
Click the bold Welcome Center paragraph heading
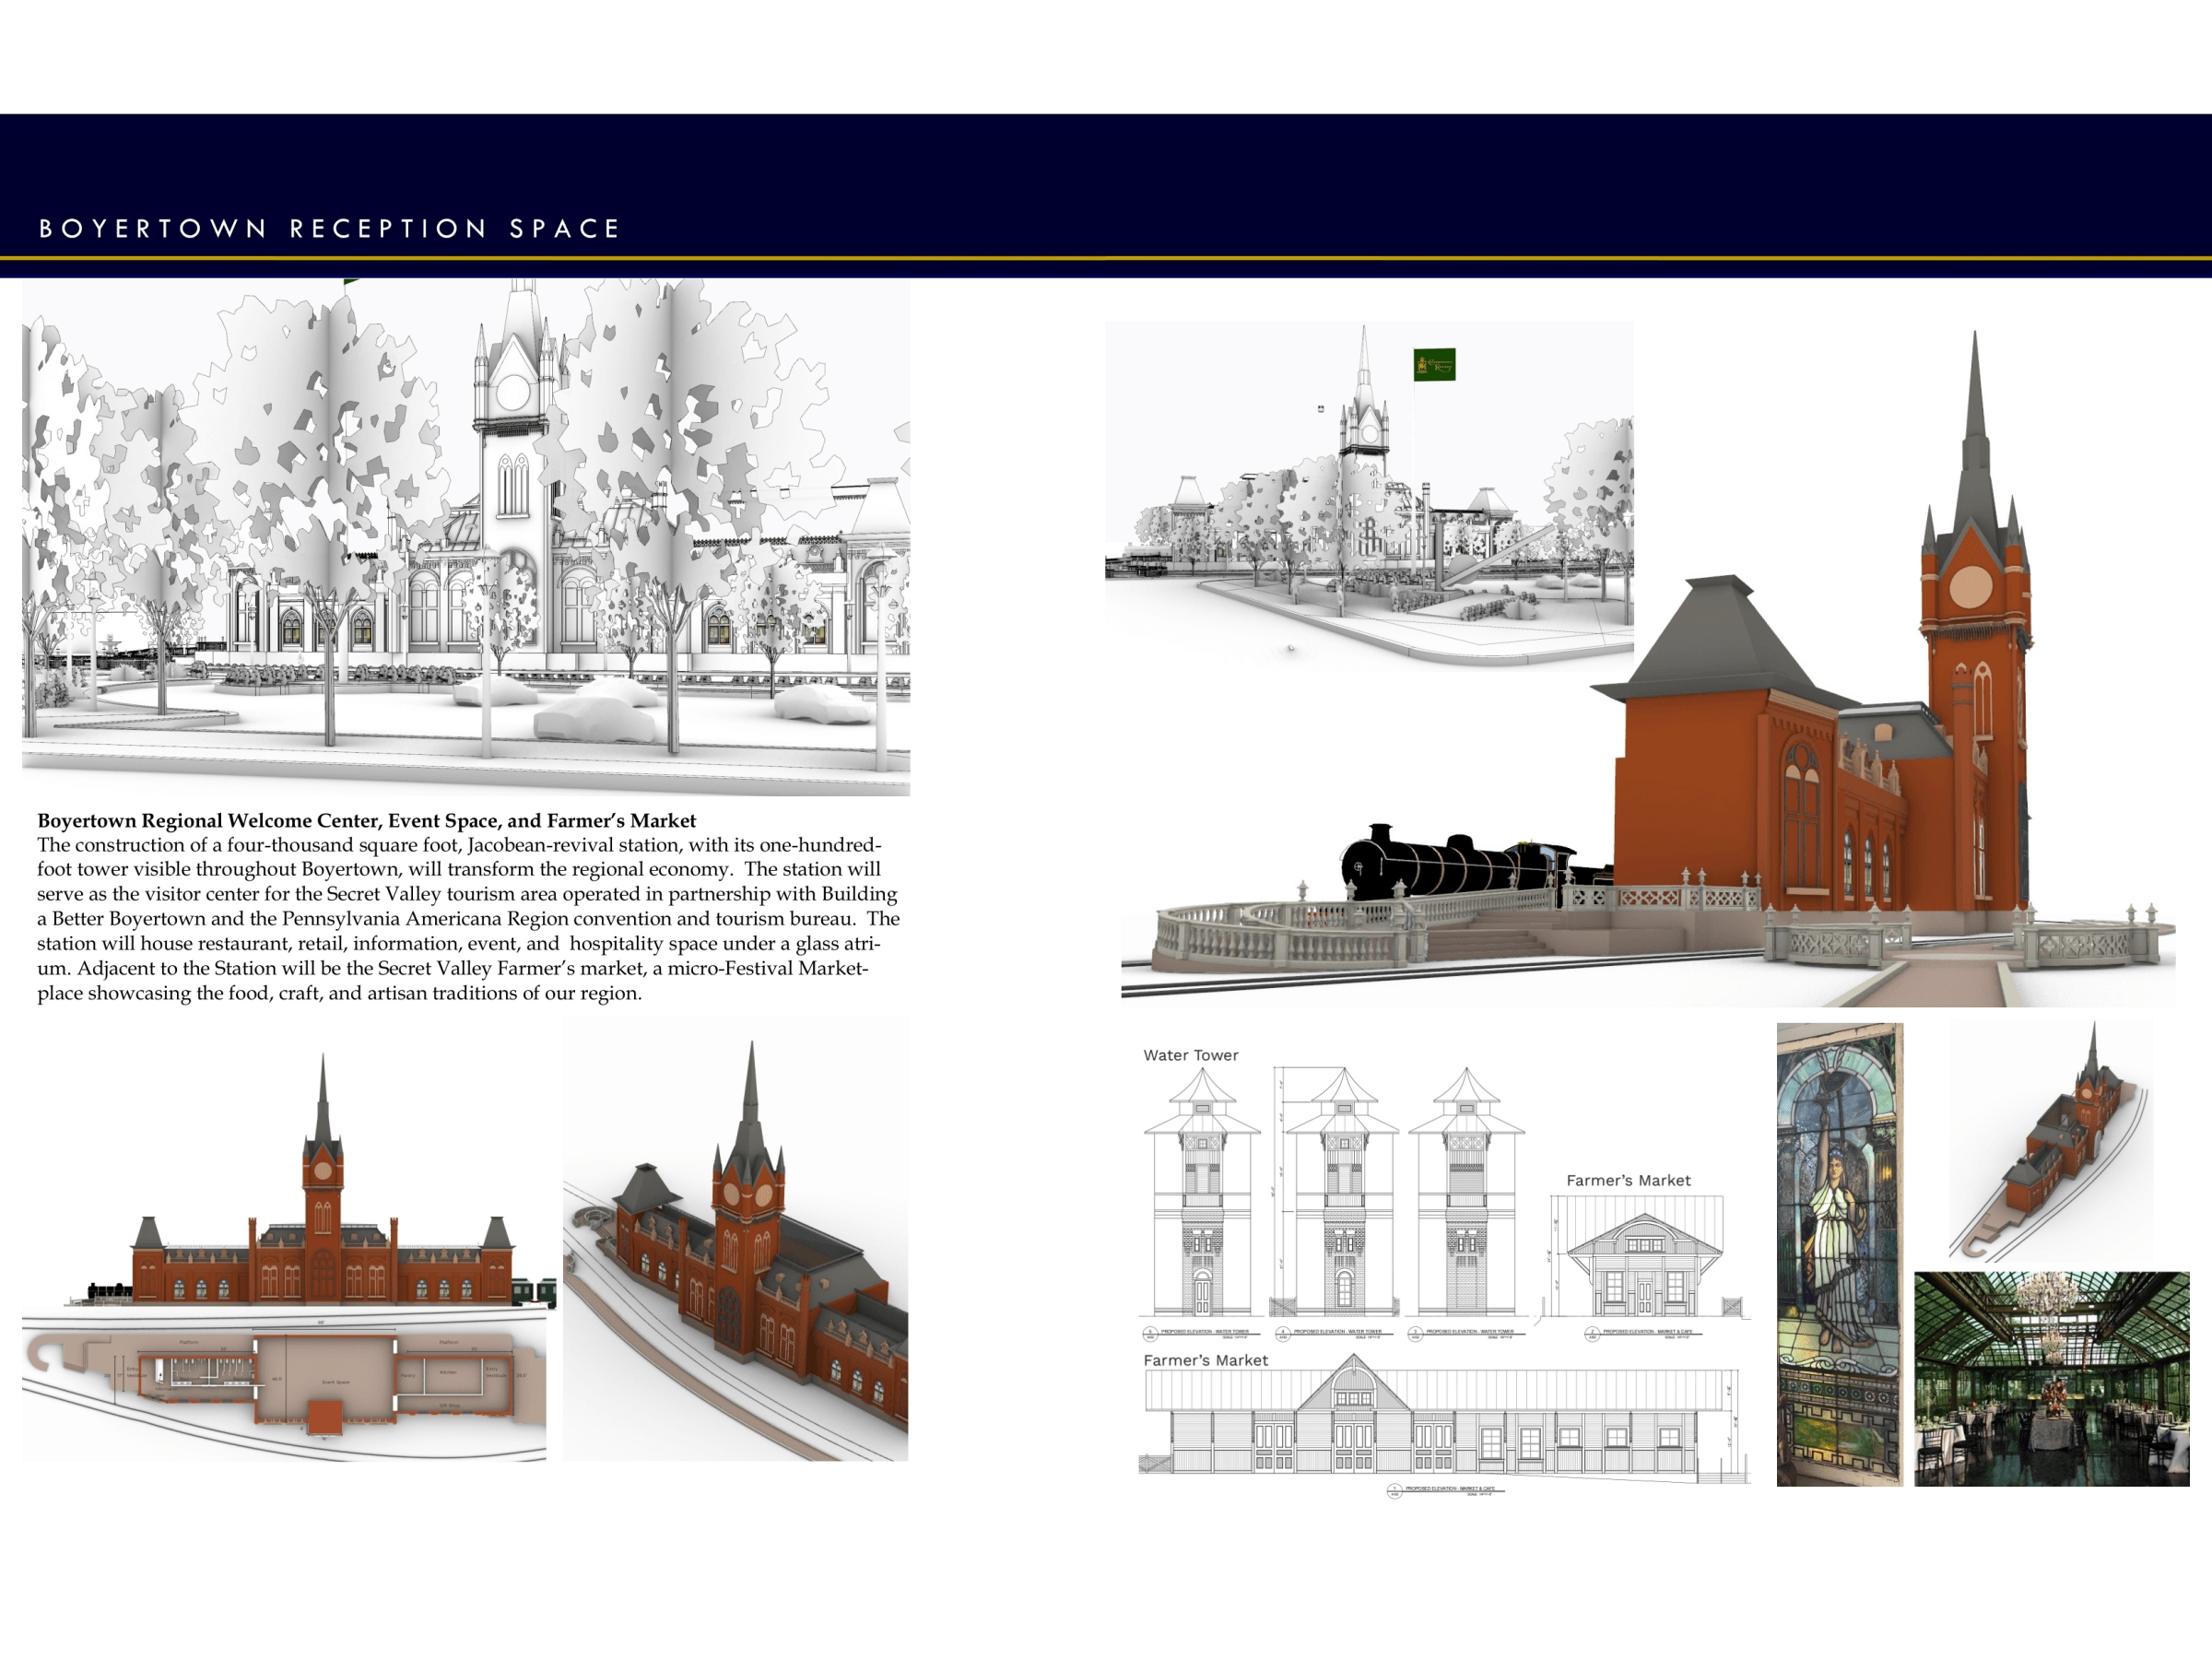tap(366, 821)
